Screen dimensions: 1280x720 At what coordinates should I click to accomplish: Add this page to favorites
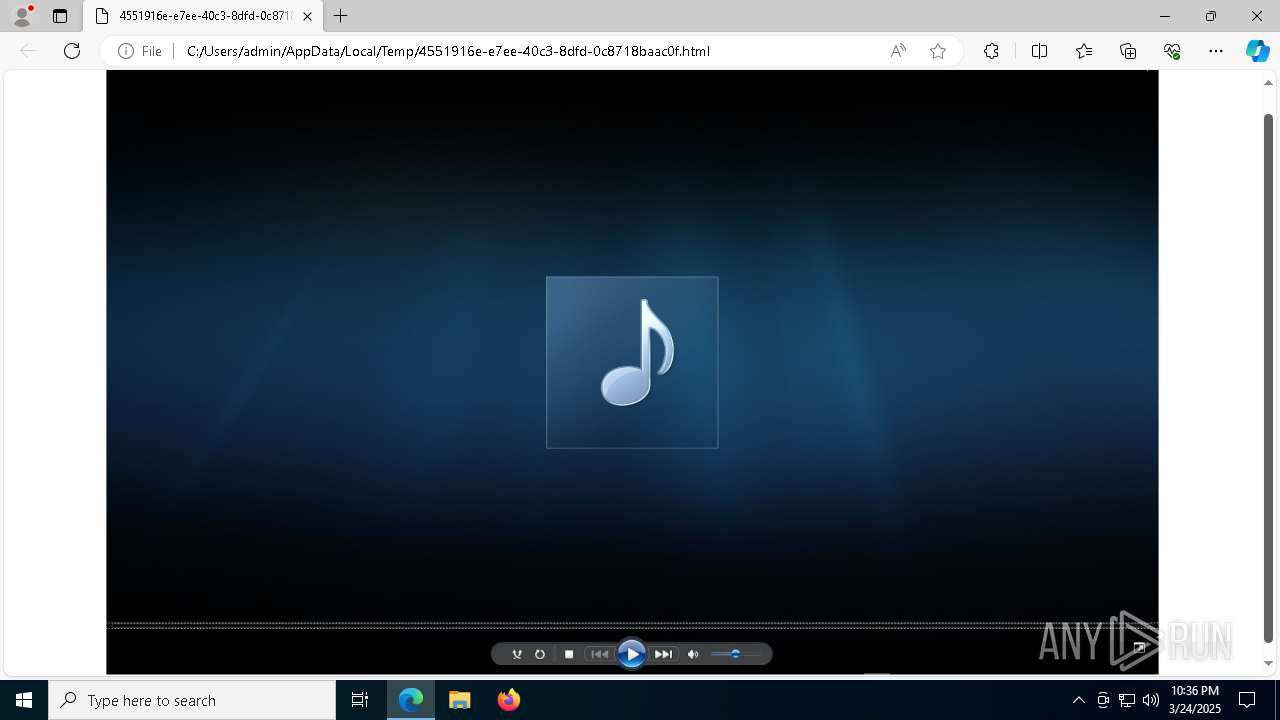(938, 51)
